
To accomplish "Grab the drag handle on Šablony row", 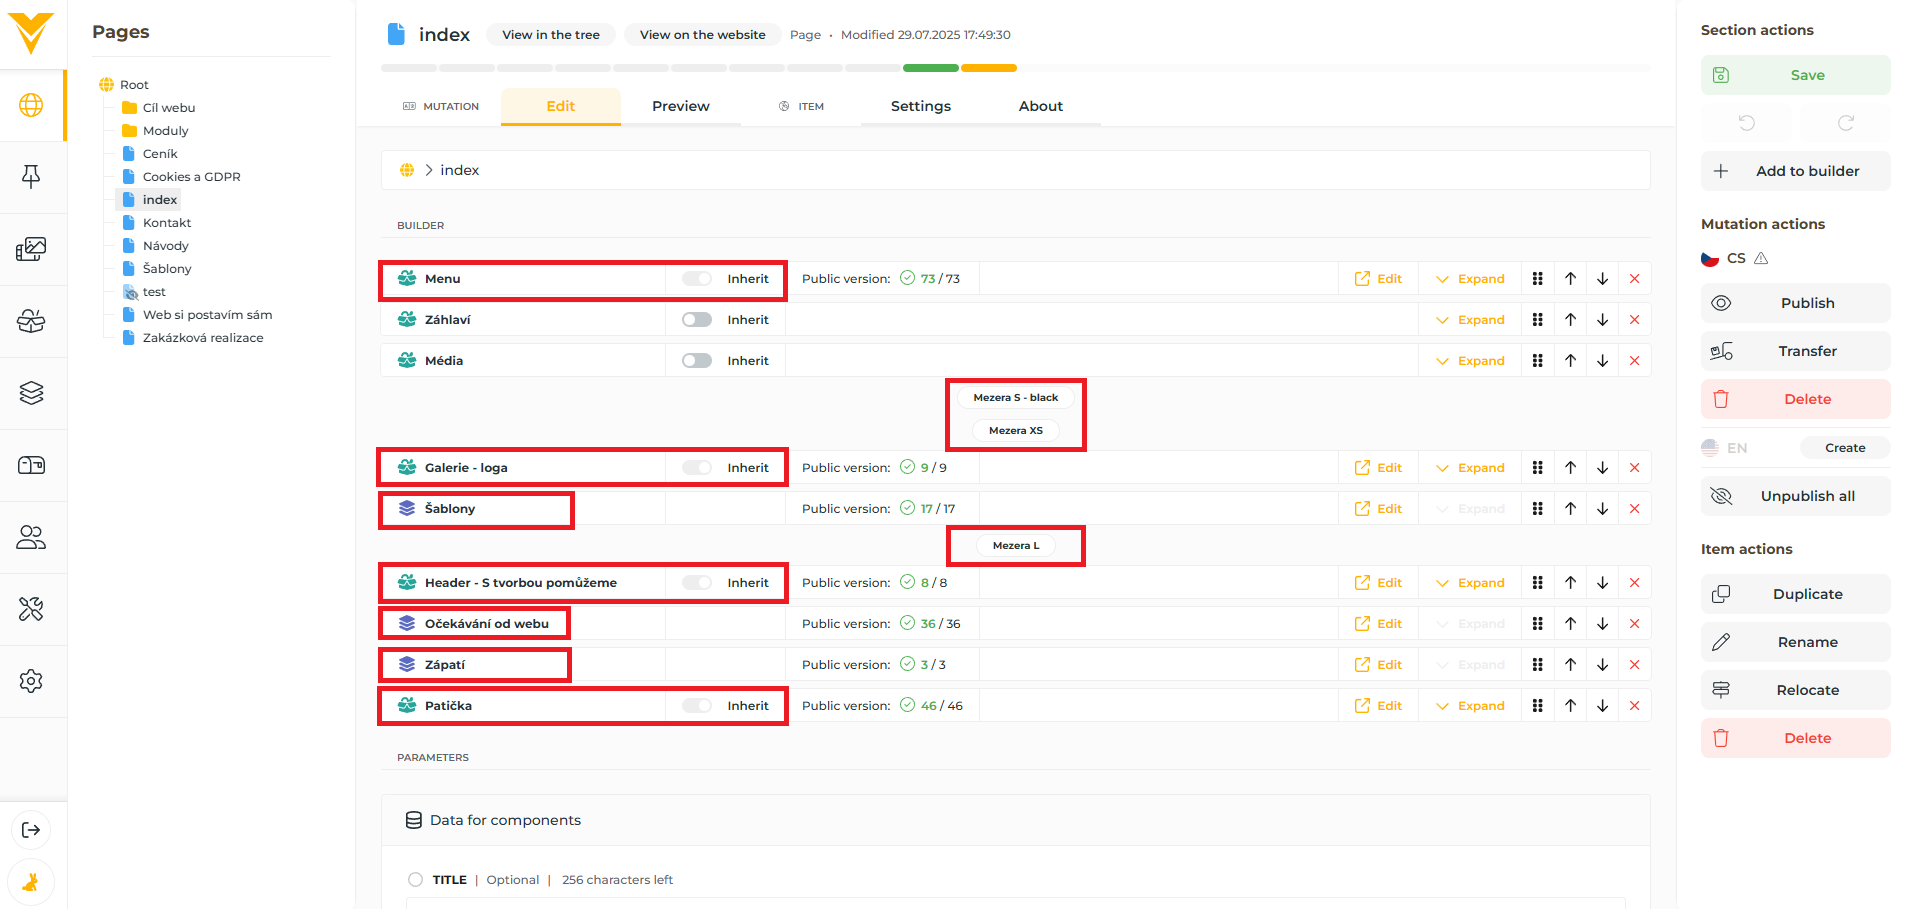I will coord(1537,509).
